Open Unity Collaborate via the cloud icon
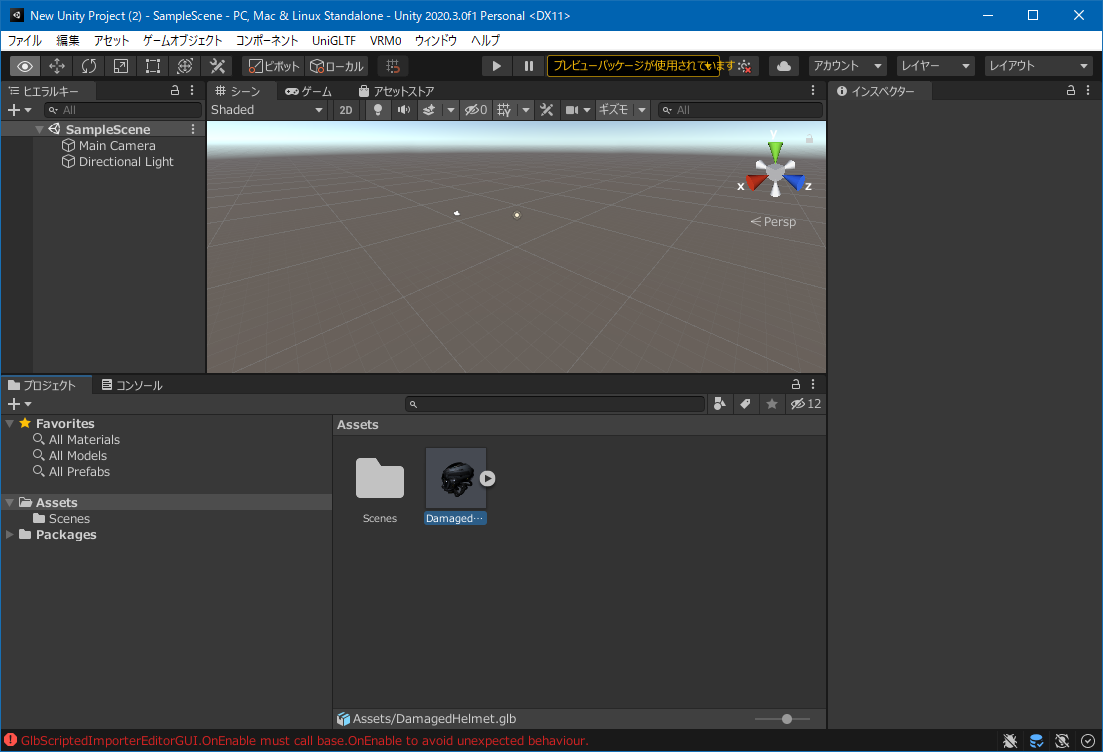This screenshot has width=1103, height=752. tap(783, 66)
